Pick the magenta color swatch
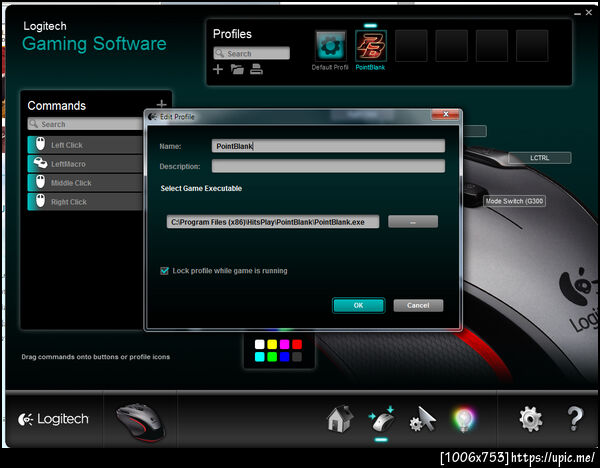 tap(285, 344)
